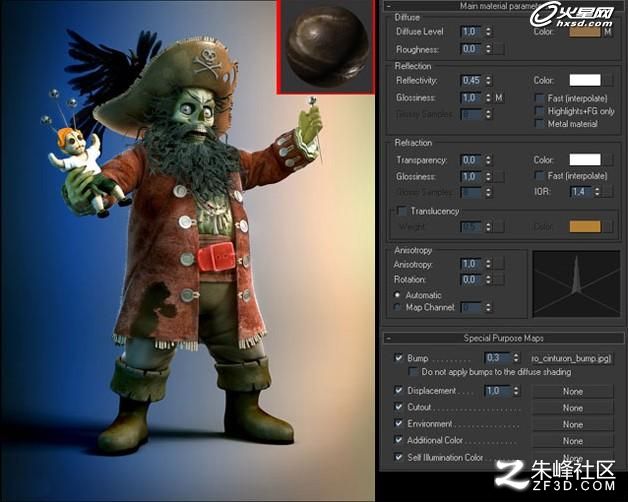Enable Refraction Fast (interpolate) checkbox
The height and width of the screenshot is (502, 628).
coord(540,176)
